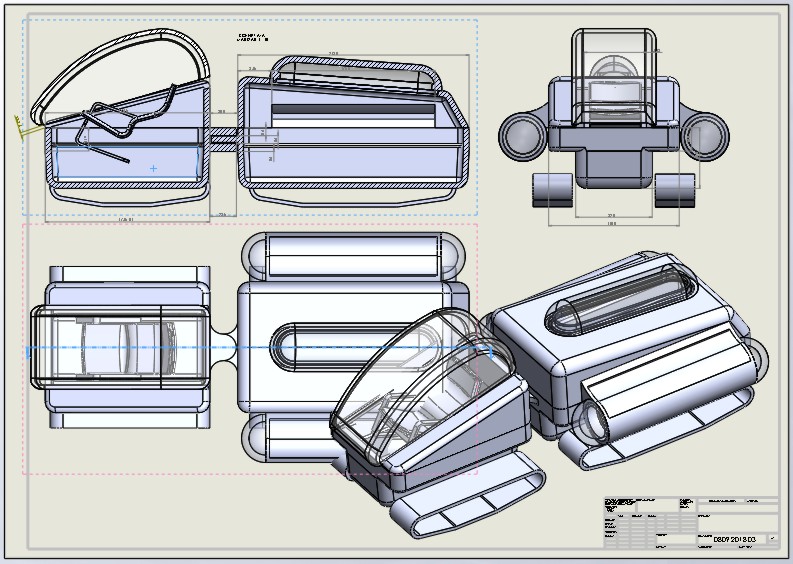Select the section view of the front cabin

121,119
